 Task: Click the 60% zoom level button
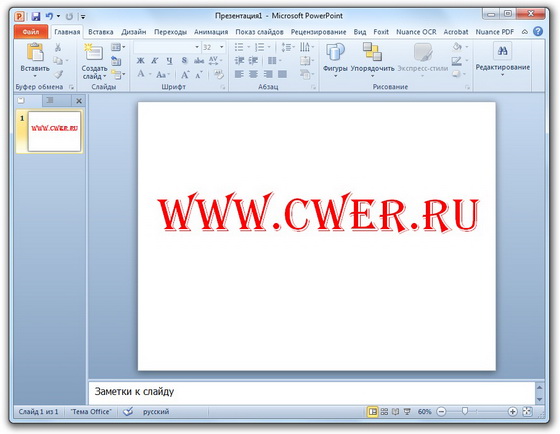point(424,411)
